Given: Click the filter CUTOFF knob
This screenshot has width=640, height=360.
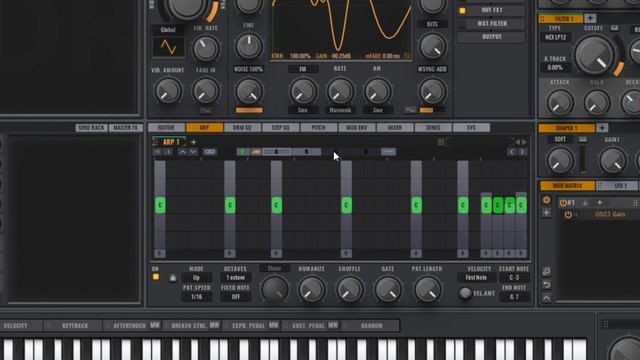Looking at the screenshot, I should (594, 55).
